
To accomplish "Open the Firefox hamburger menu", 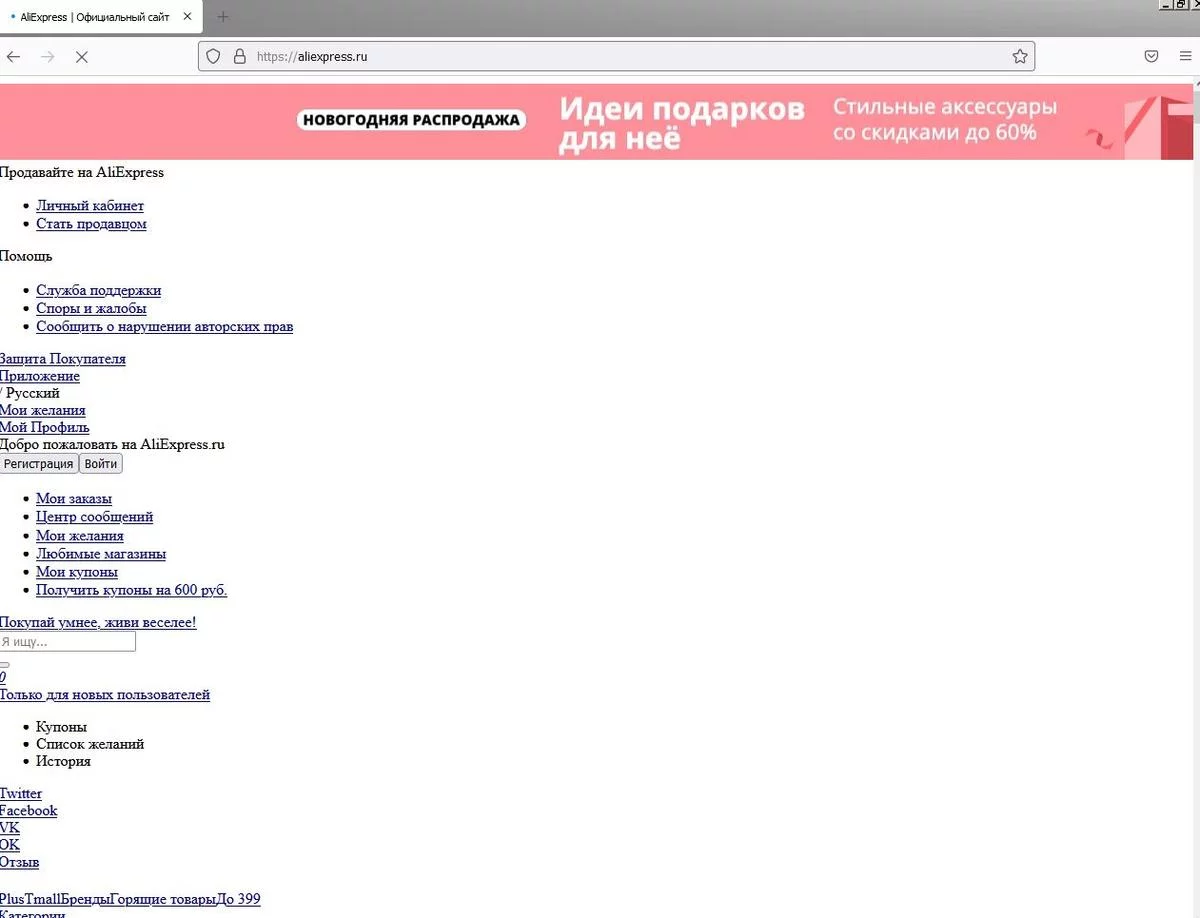I will click(x=1186, y=57).
